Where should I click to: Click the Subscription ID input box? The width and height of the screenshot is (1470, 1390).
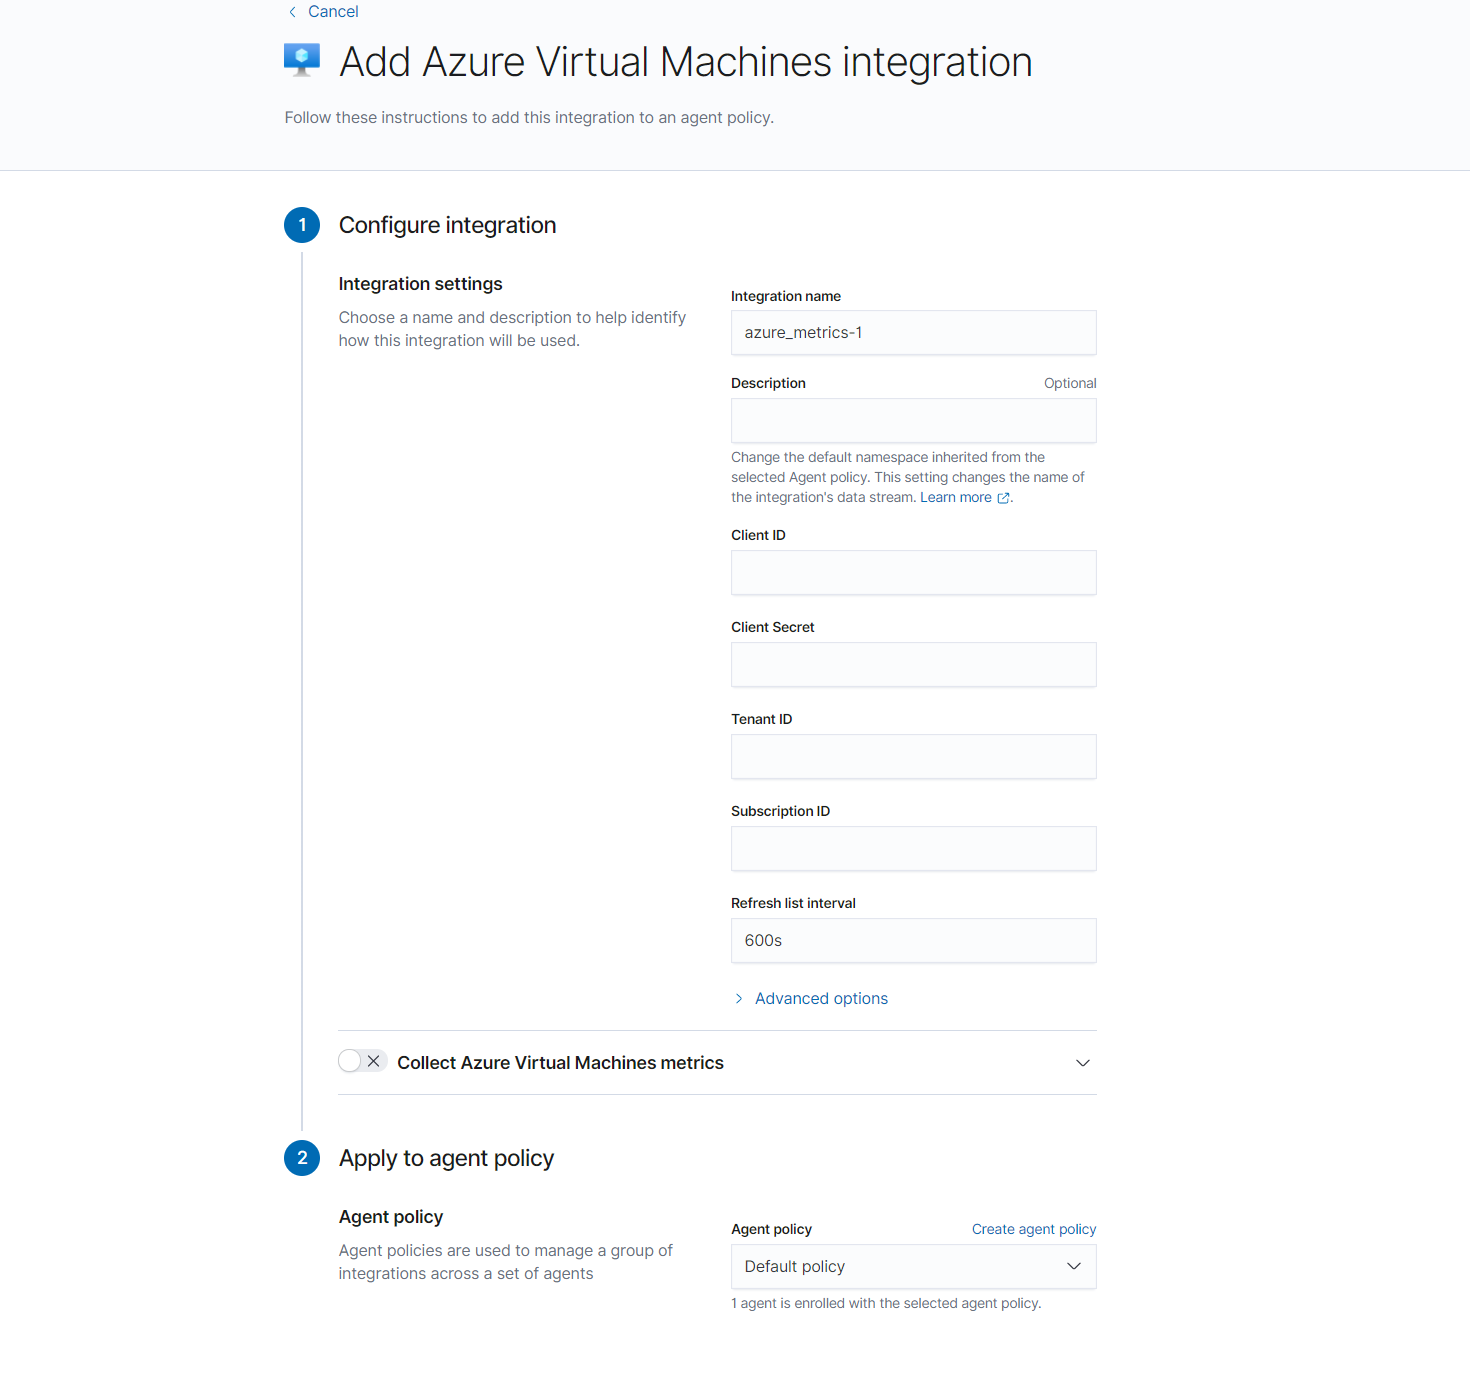click(x=914, y=848)
